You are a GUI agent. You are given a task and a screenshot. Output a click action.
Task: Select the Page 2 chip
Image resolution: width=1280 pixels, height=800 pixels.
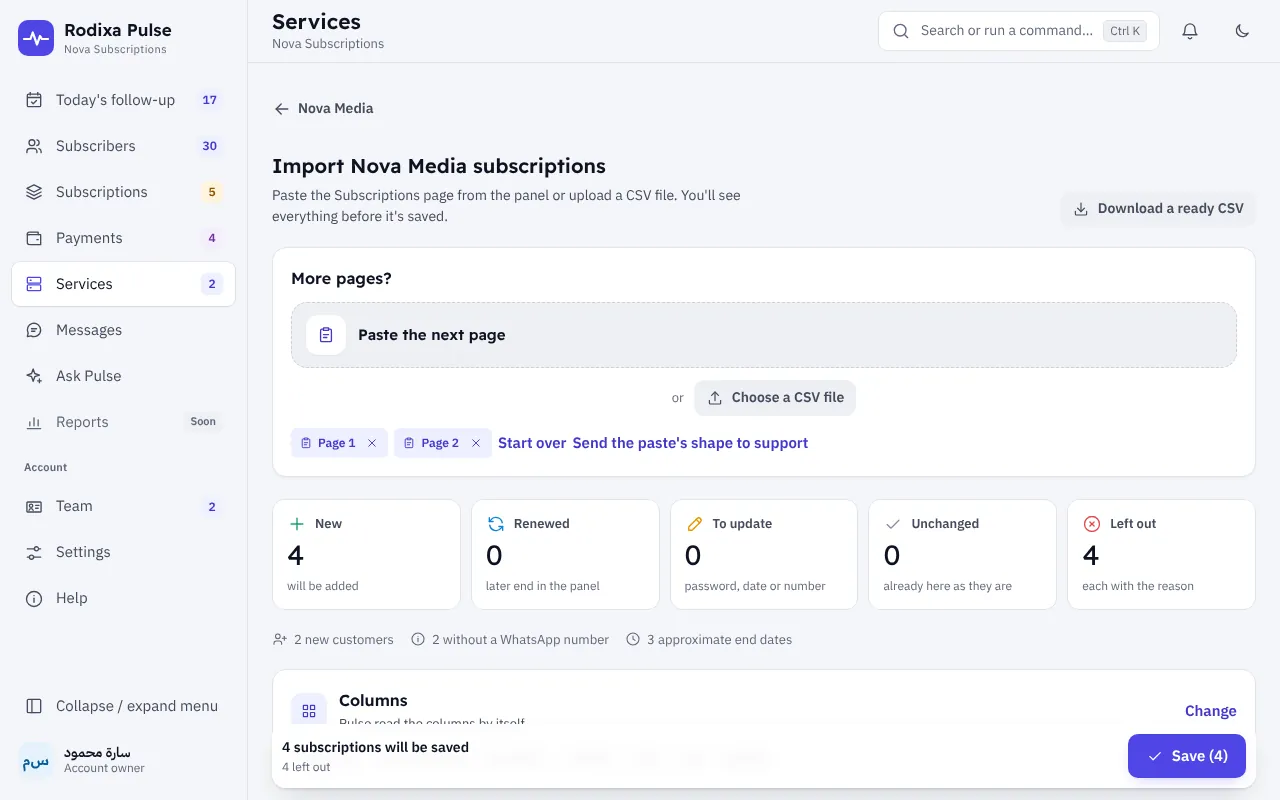tap(443, 443)
